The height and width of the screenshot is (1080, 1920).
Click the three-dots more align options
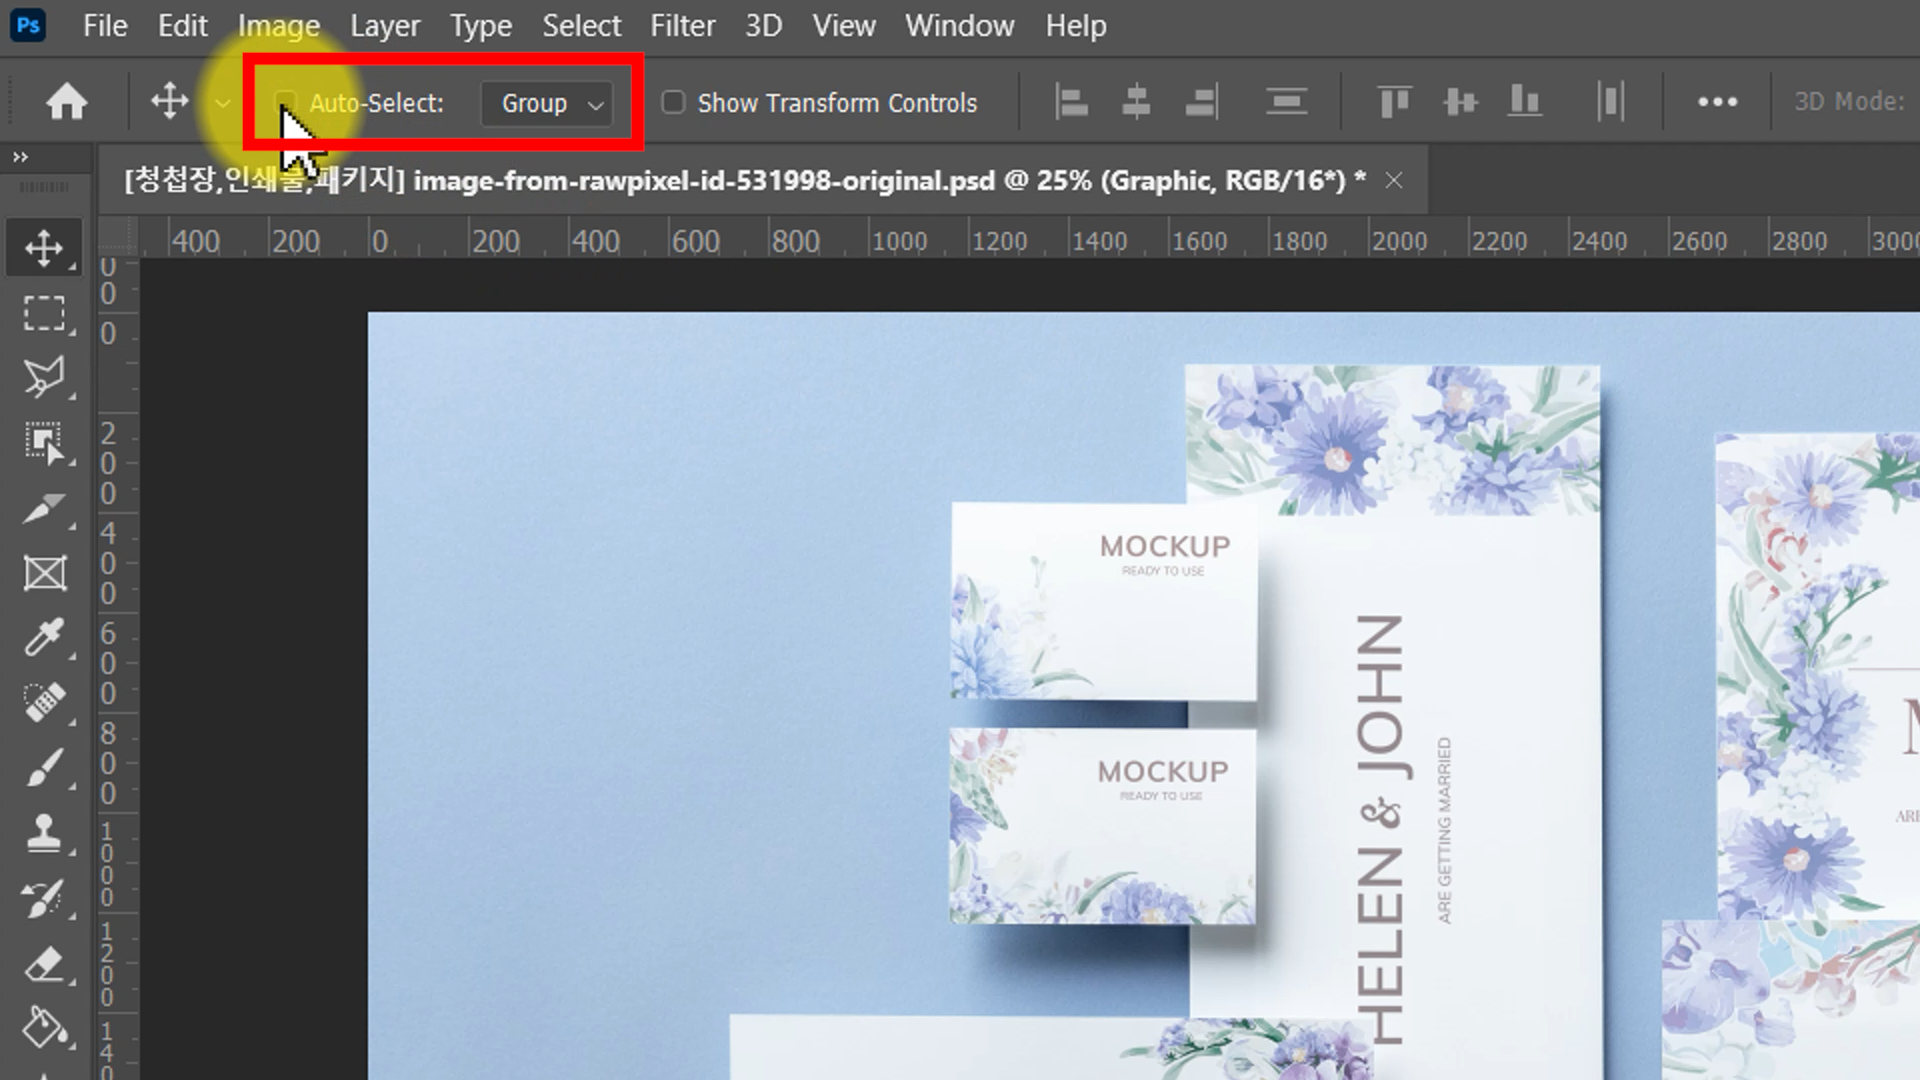coord(1717,102)
